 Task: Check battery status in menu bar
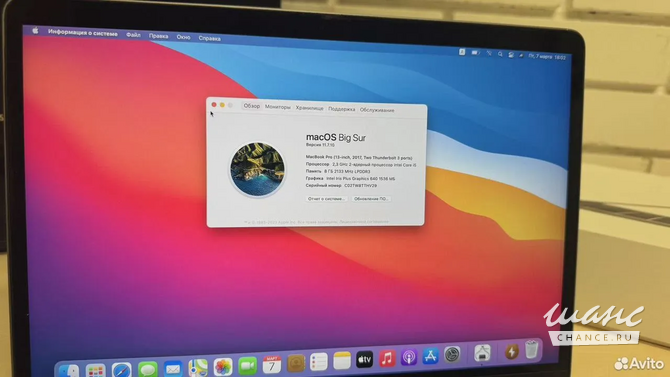(475, 53)
